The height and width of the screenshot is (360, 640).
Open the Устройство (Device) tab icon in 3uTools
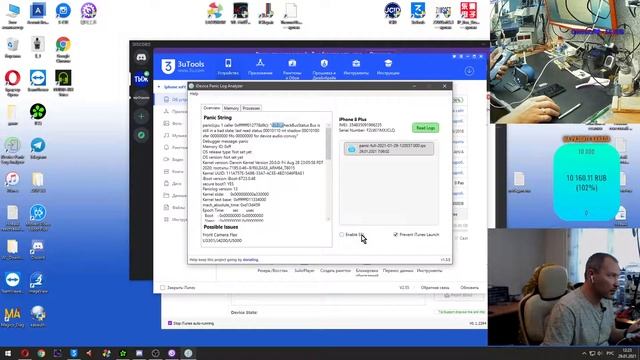228,63
